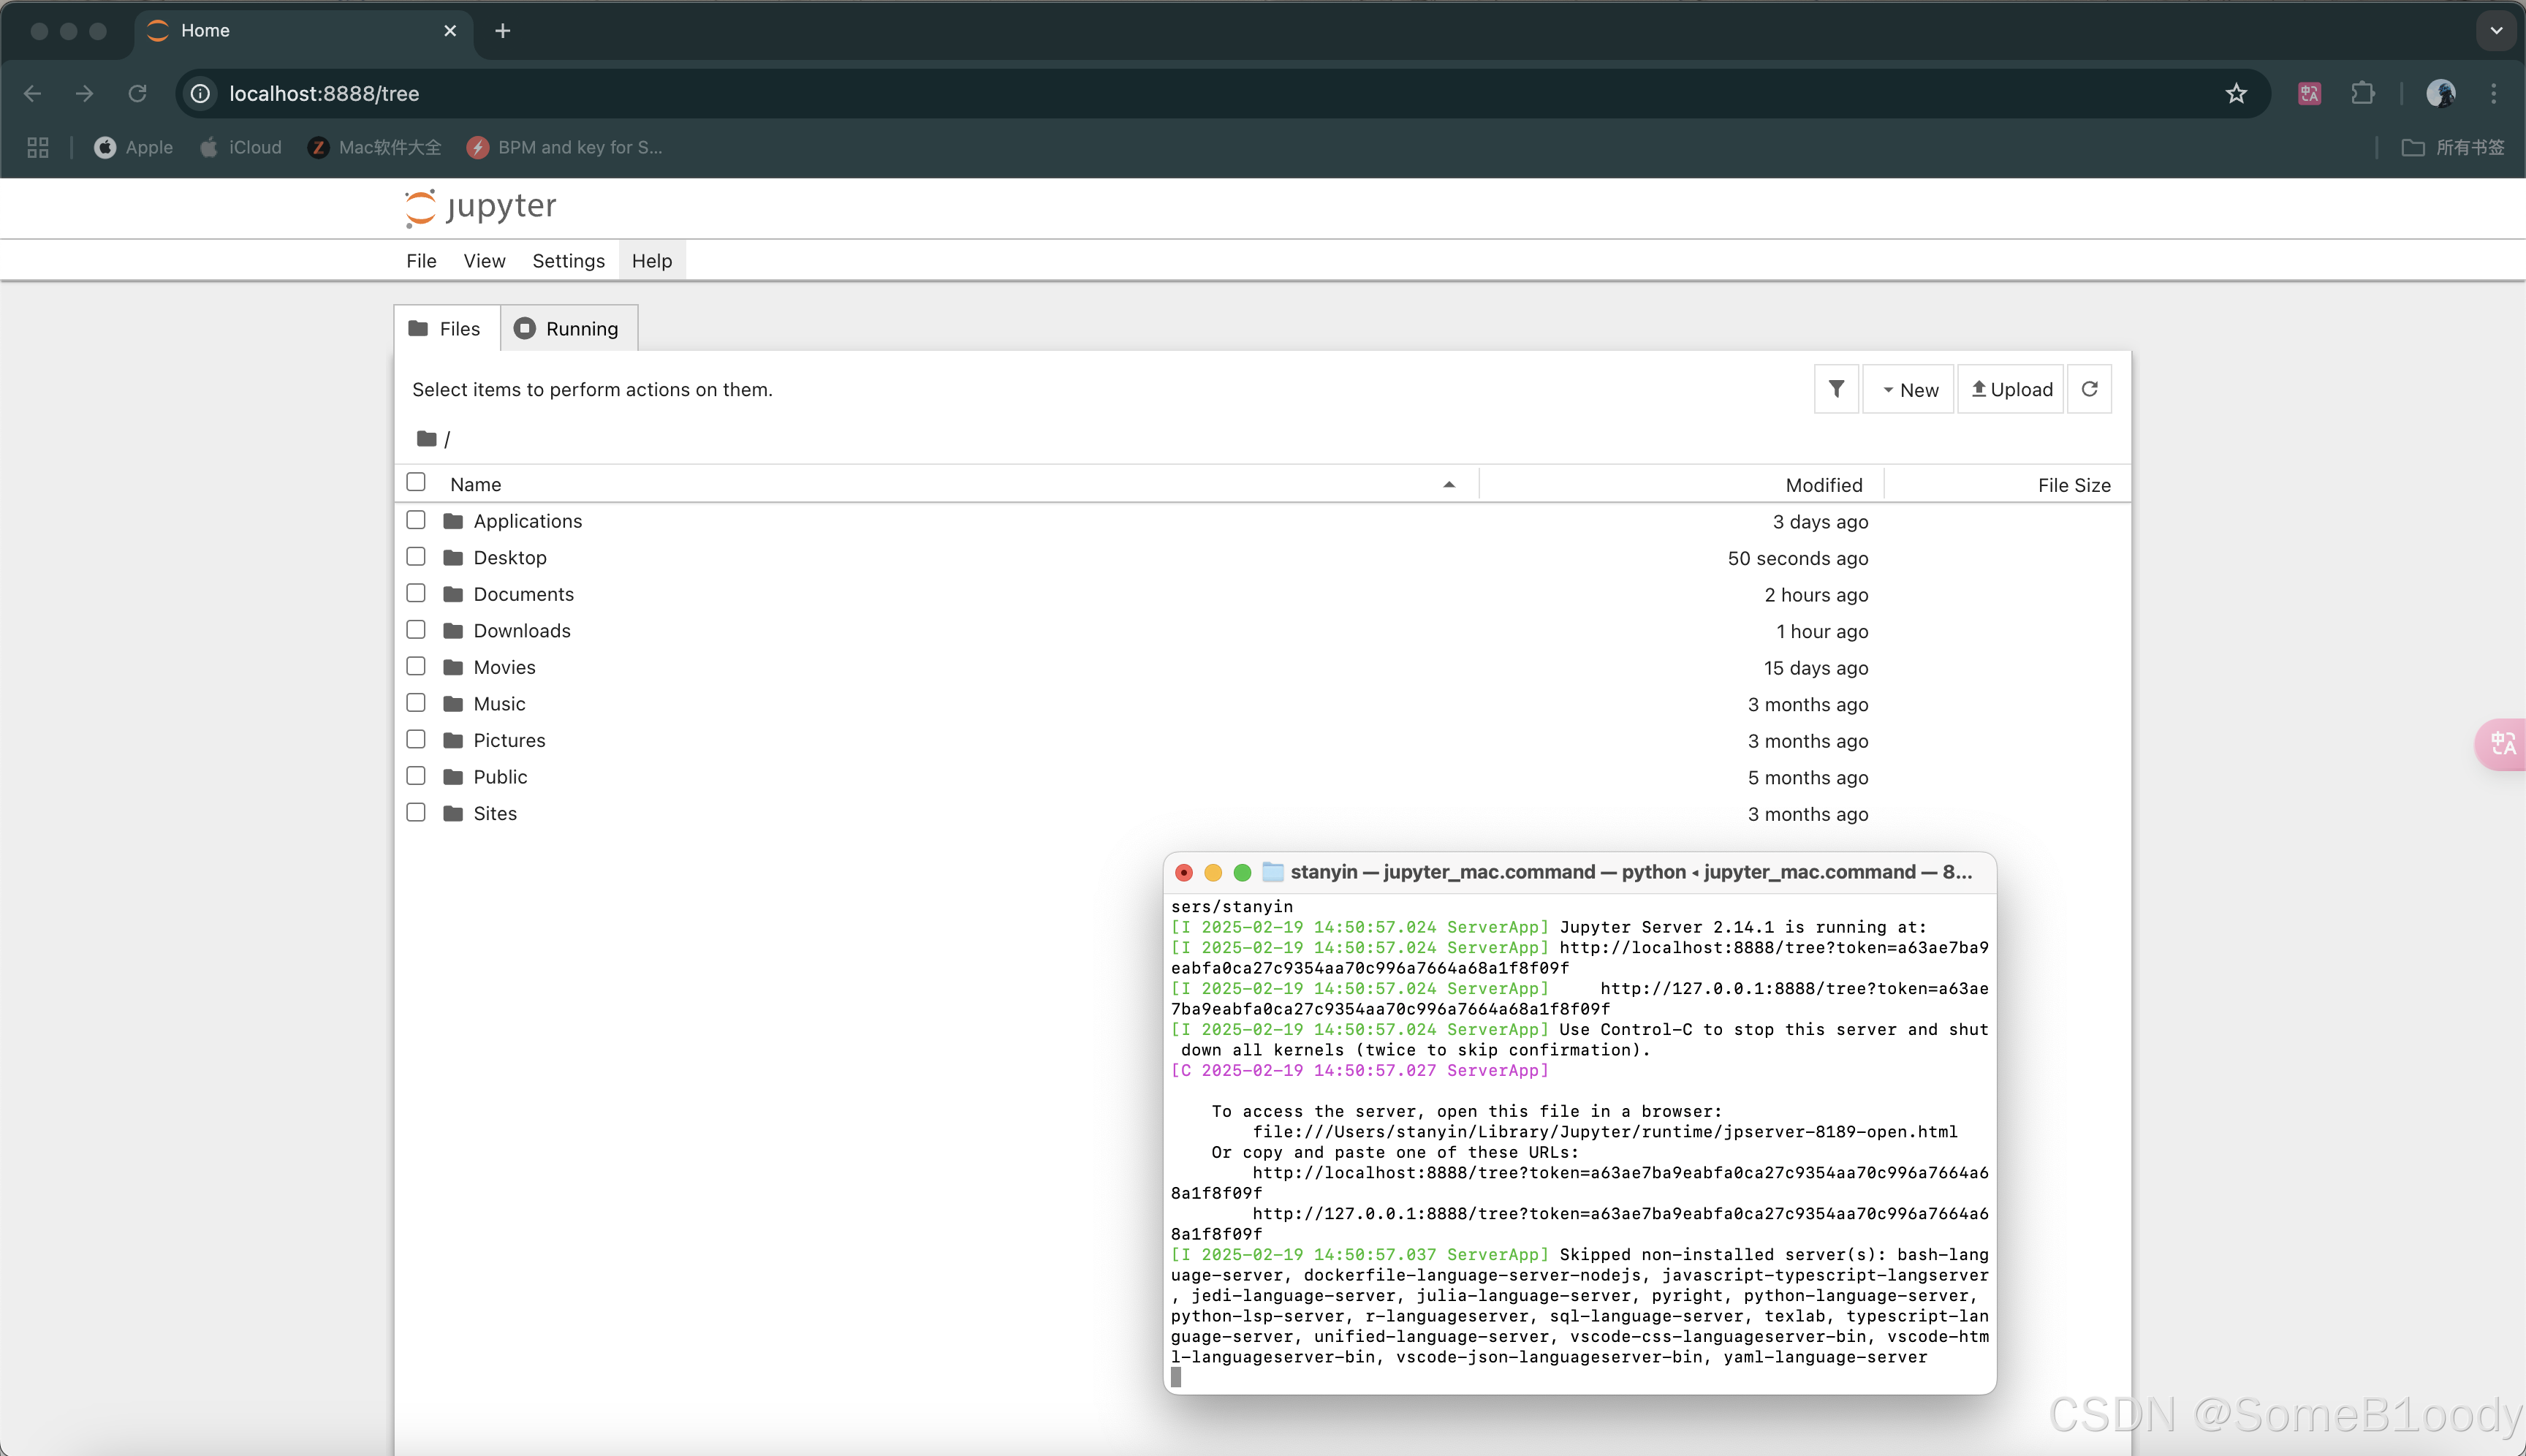The image size is (2526, 1456).
Task: Refresh the file browser list
Action: coord(2089,389)
